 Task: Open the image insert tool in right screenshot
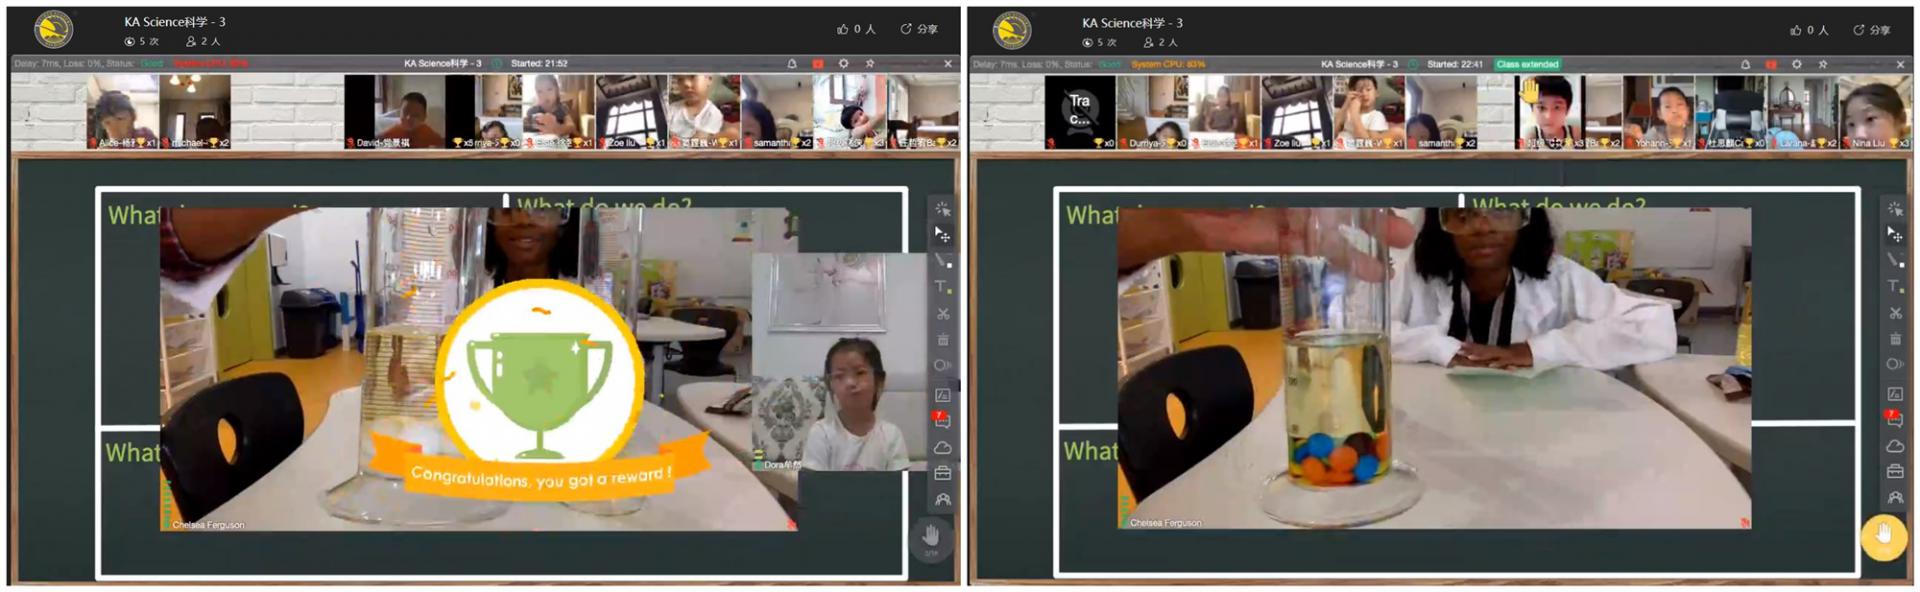(x=1895, y=394)
